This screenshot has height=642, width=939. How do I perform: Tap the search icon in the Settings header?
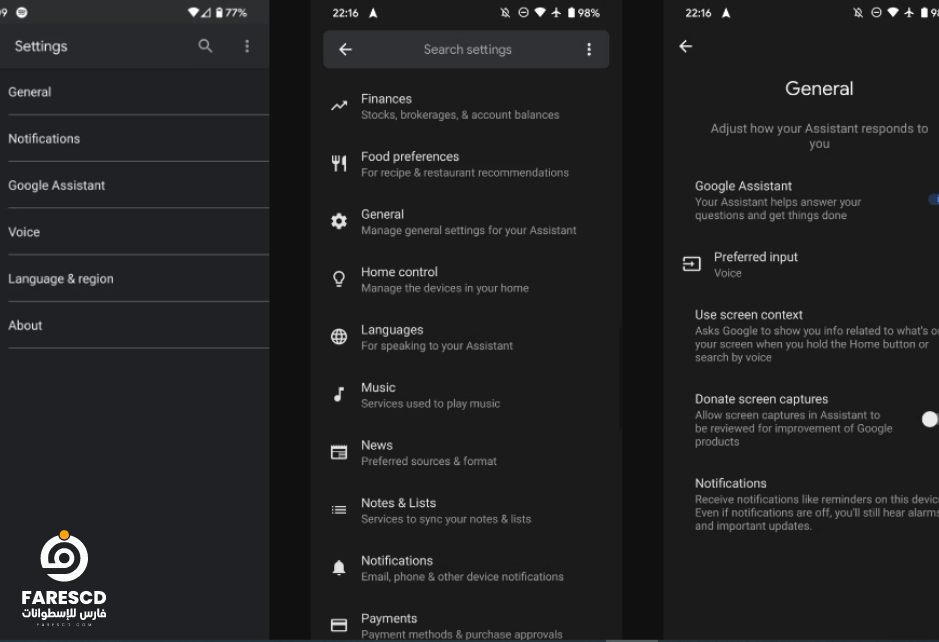point(205,46)
